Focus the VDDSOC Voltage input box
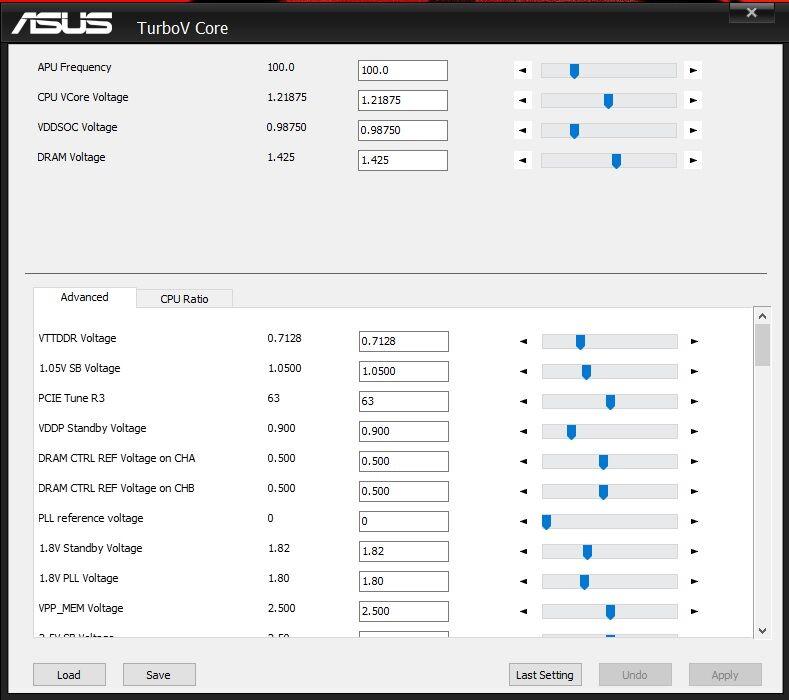The width and height of the screenshot is (789, 700). (x=403, y=130)
